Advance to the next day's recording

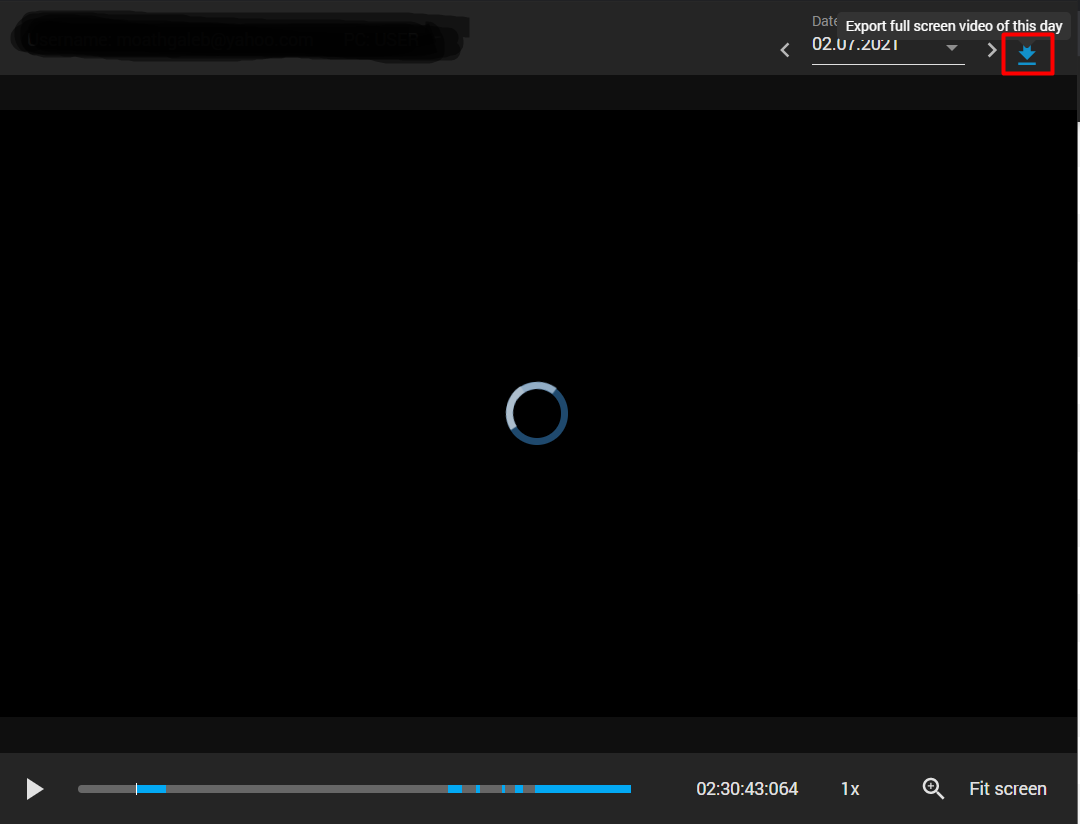pyautogui.click(x=991, y=49)
